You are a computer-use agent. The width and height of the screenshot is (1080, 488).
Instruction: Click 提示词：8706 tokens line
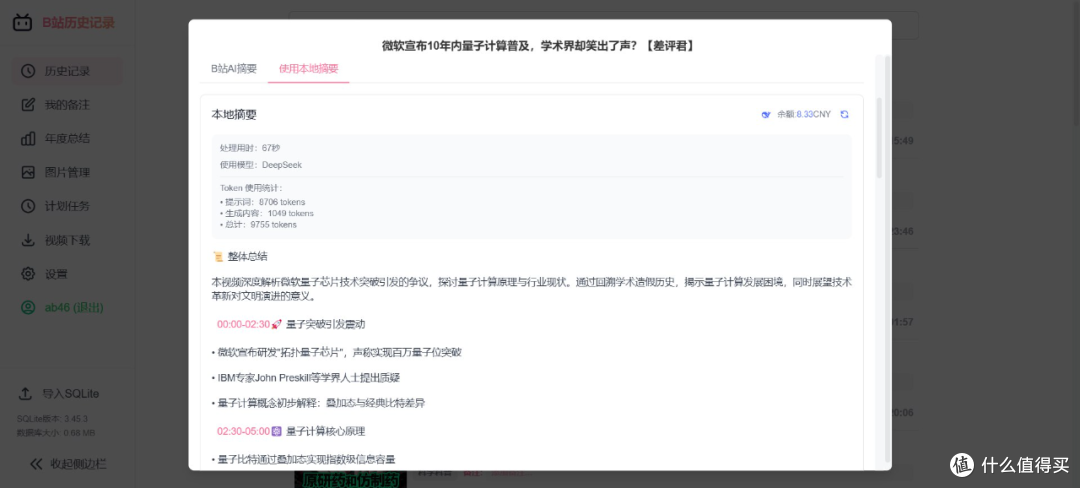pos(262,202)
